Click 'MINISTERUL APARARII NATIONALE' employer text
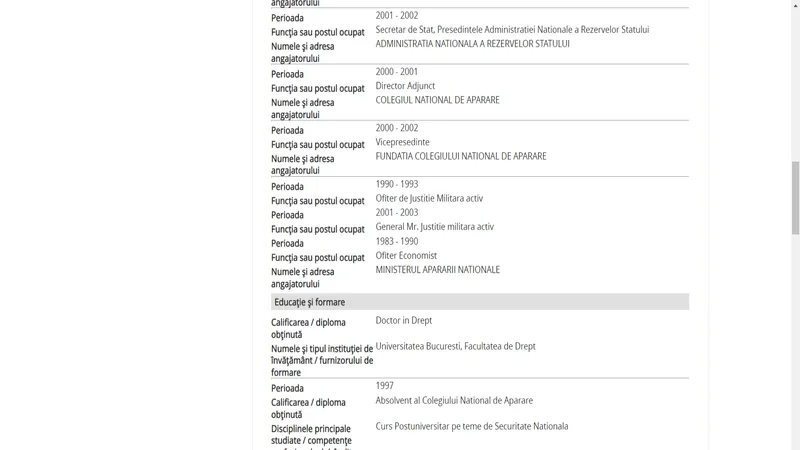The height and width of the screenshot is (450, 800). (x=437, y=270)
